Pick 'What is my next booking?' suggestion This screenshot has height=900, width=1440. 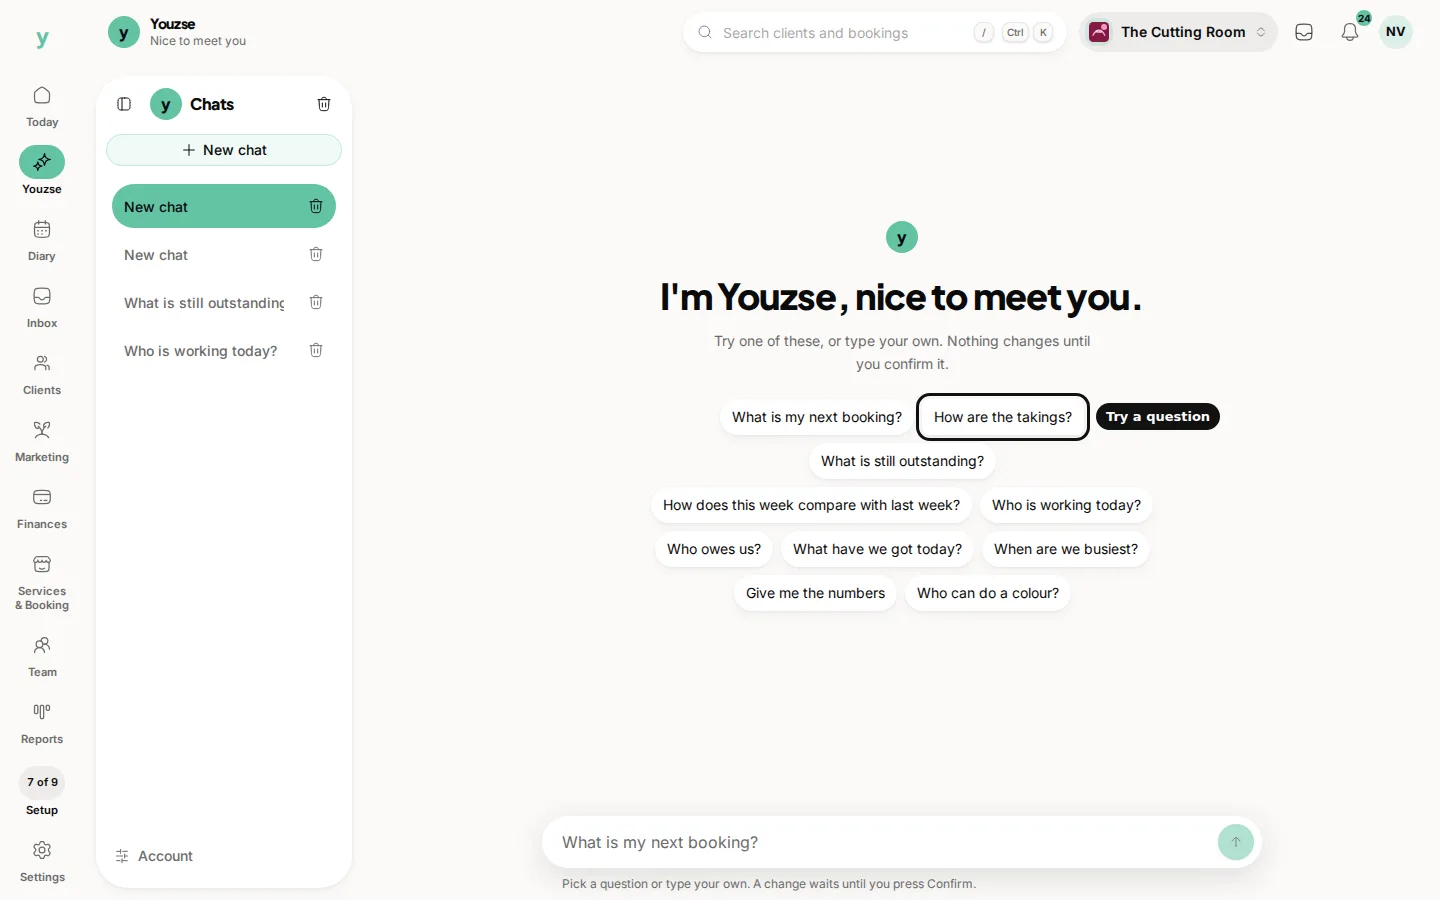click(x=817, y=417)
